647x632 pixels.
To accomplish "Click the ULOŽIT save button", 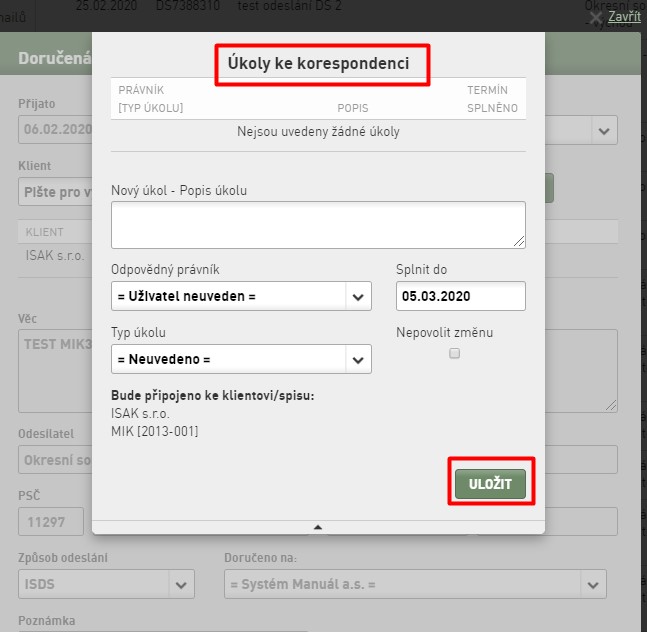I will coord(490,484).
